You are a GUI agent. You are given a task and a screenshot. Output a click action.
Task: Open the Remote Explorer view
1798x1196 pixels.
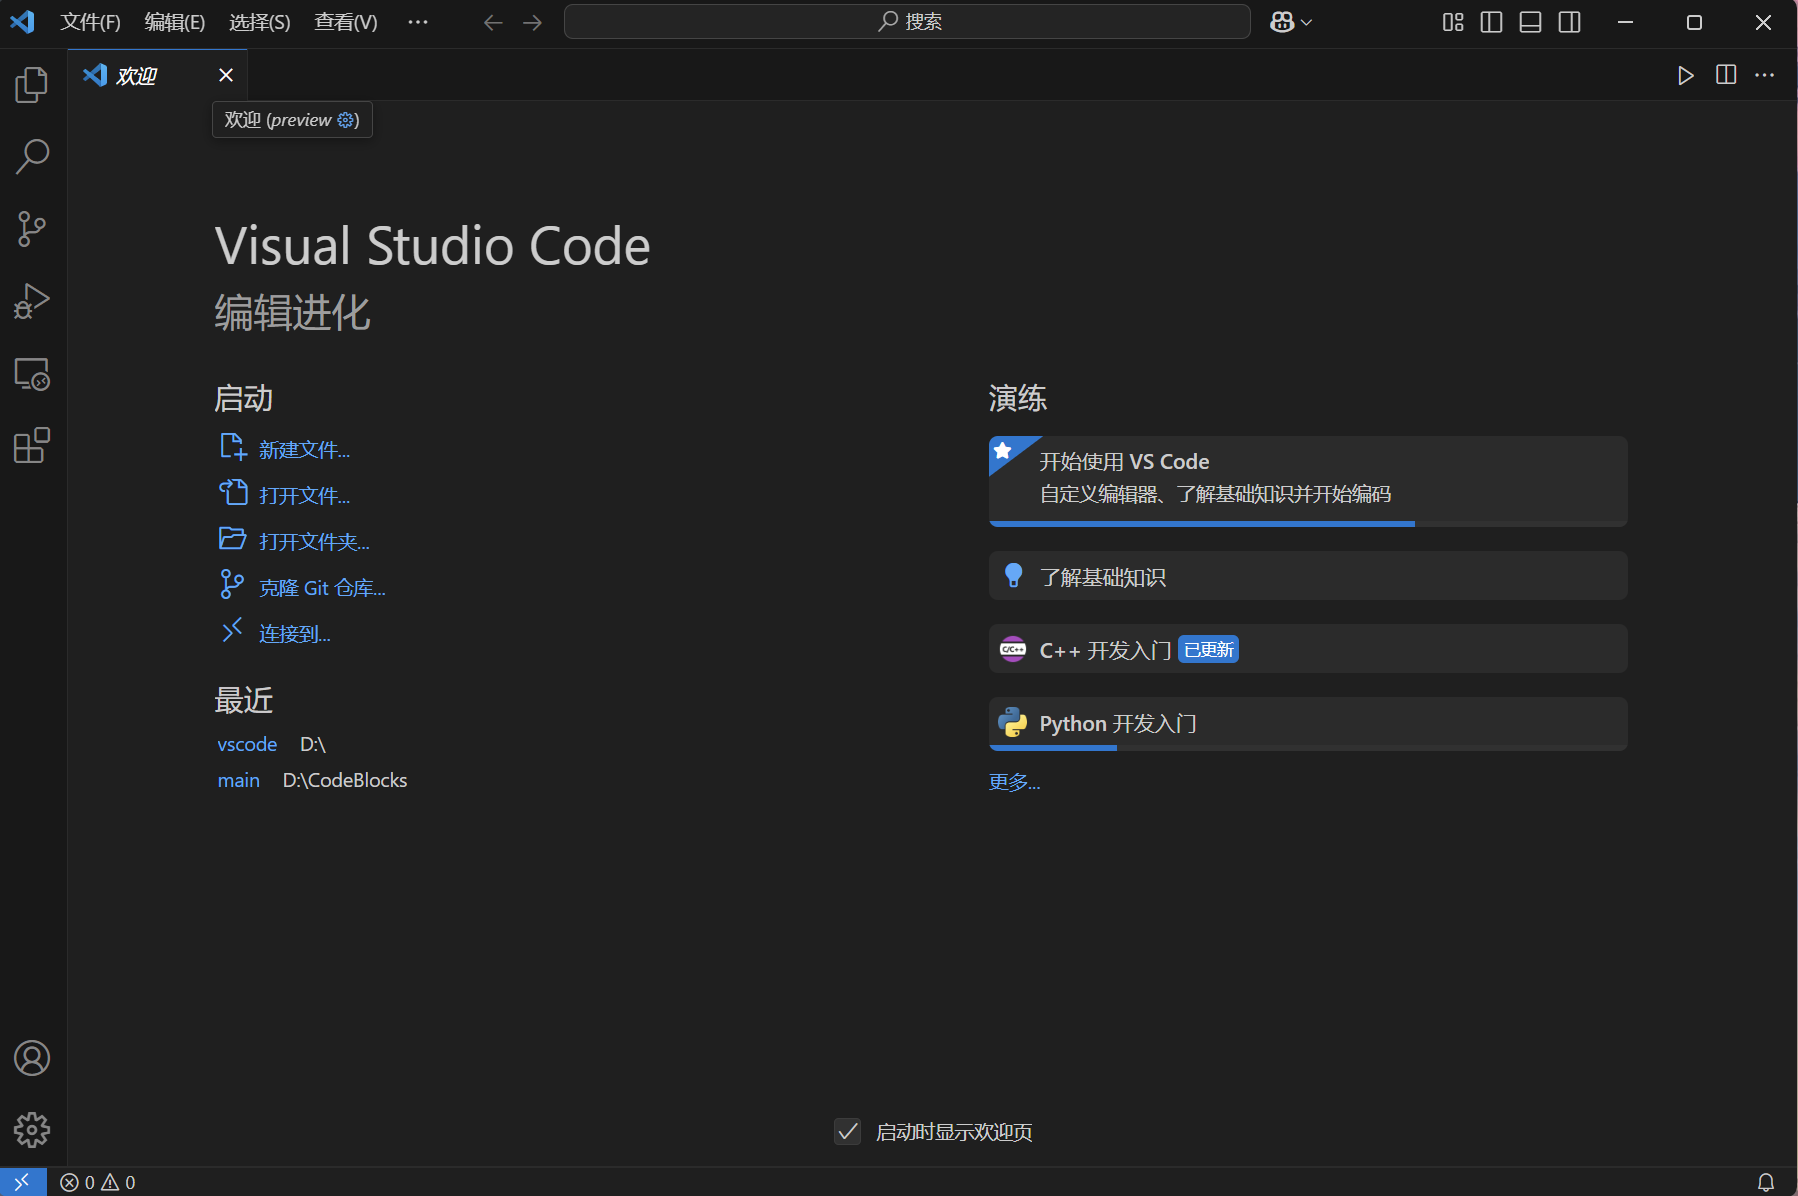(32, 374)
